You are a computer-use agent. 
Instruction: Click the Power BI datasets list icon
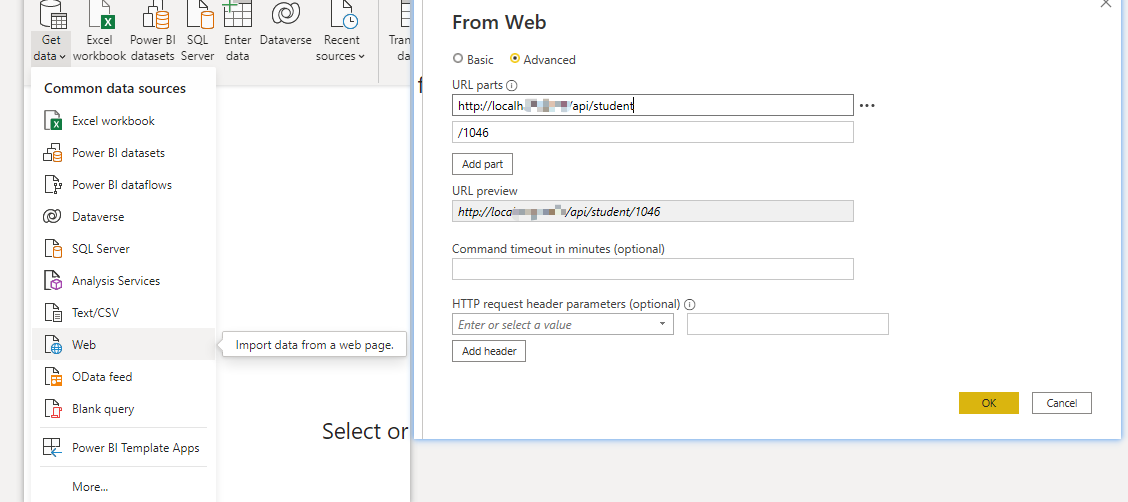[x=53, y=152]
